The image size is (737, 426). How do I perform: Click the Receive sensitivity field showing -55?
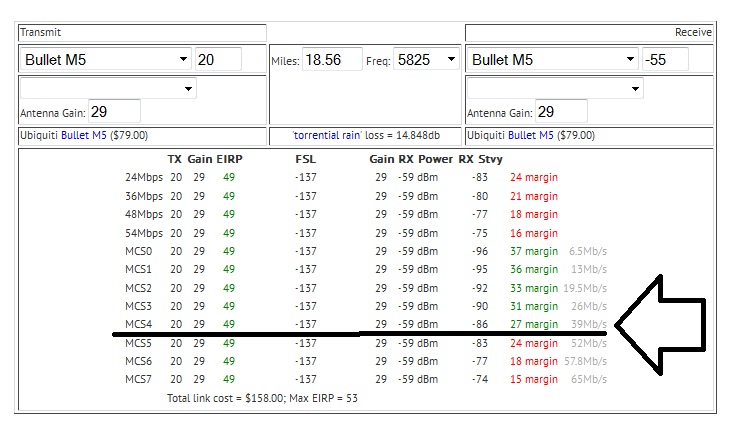click(665, 60)
